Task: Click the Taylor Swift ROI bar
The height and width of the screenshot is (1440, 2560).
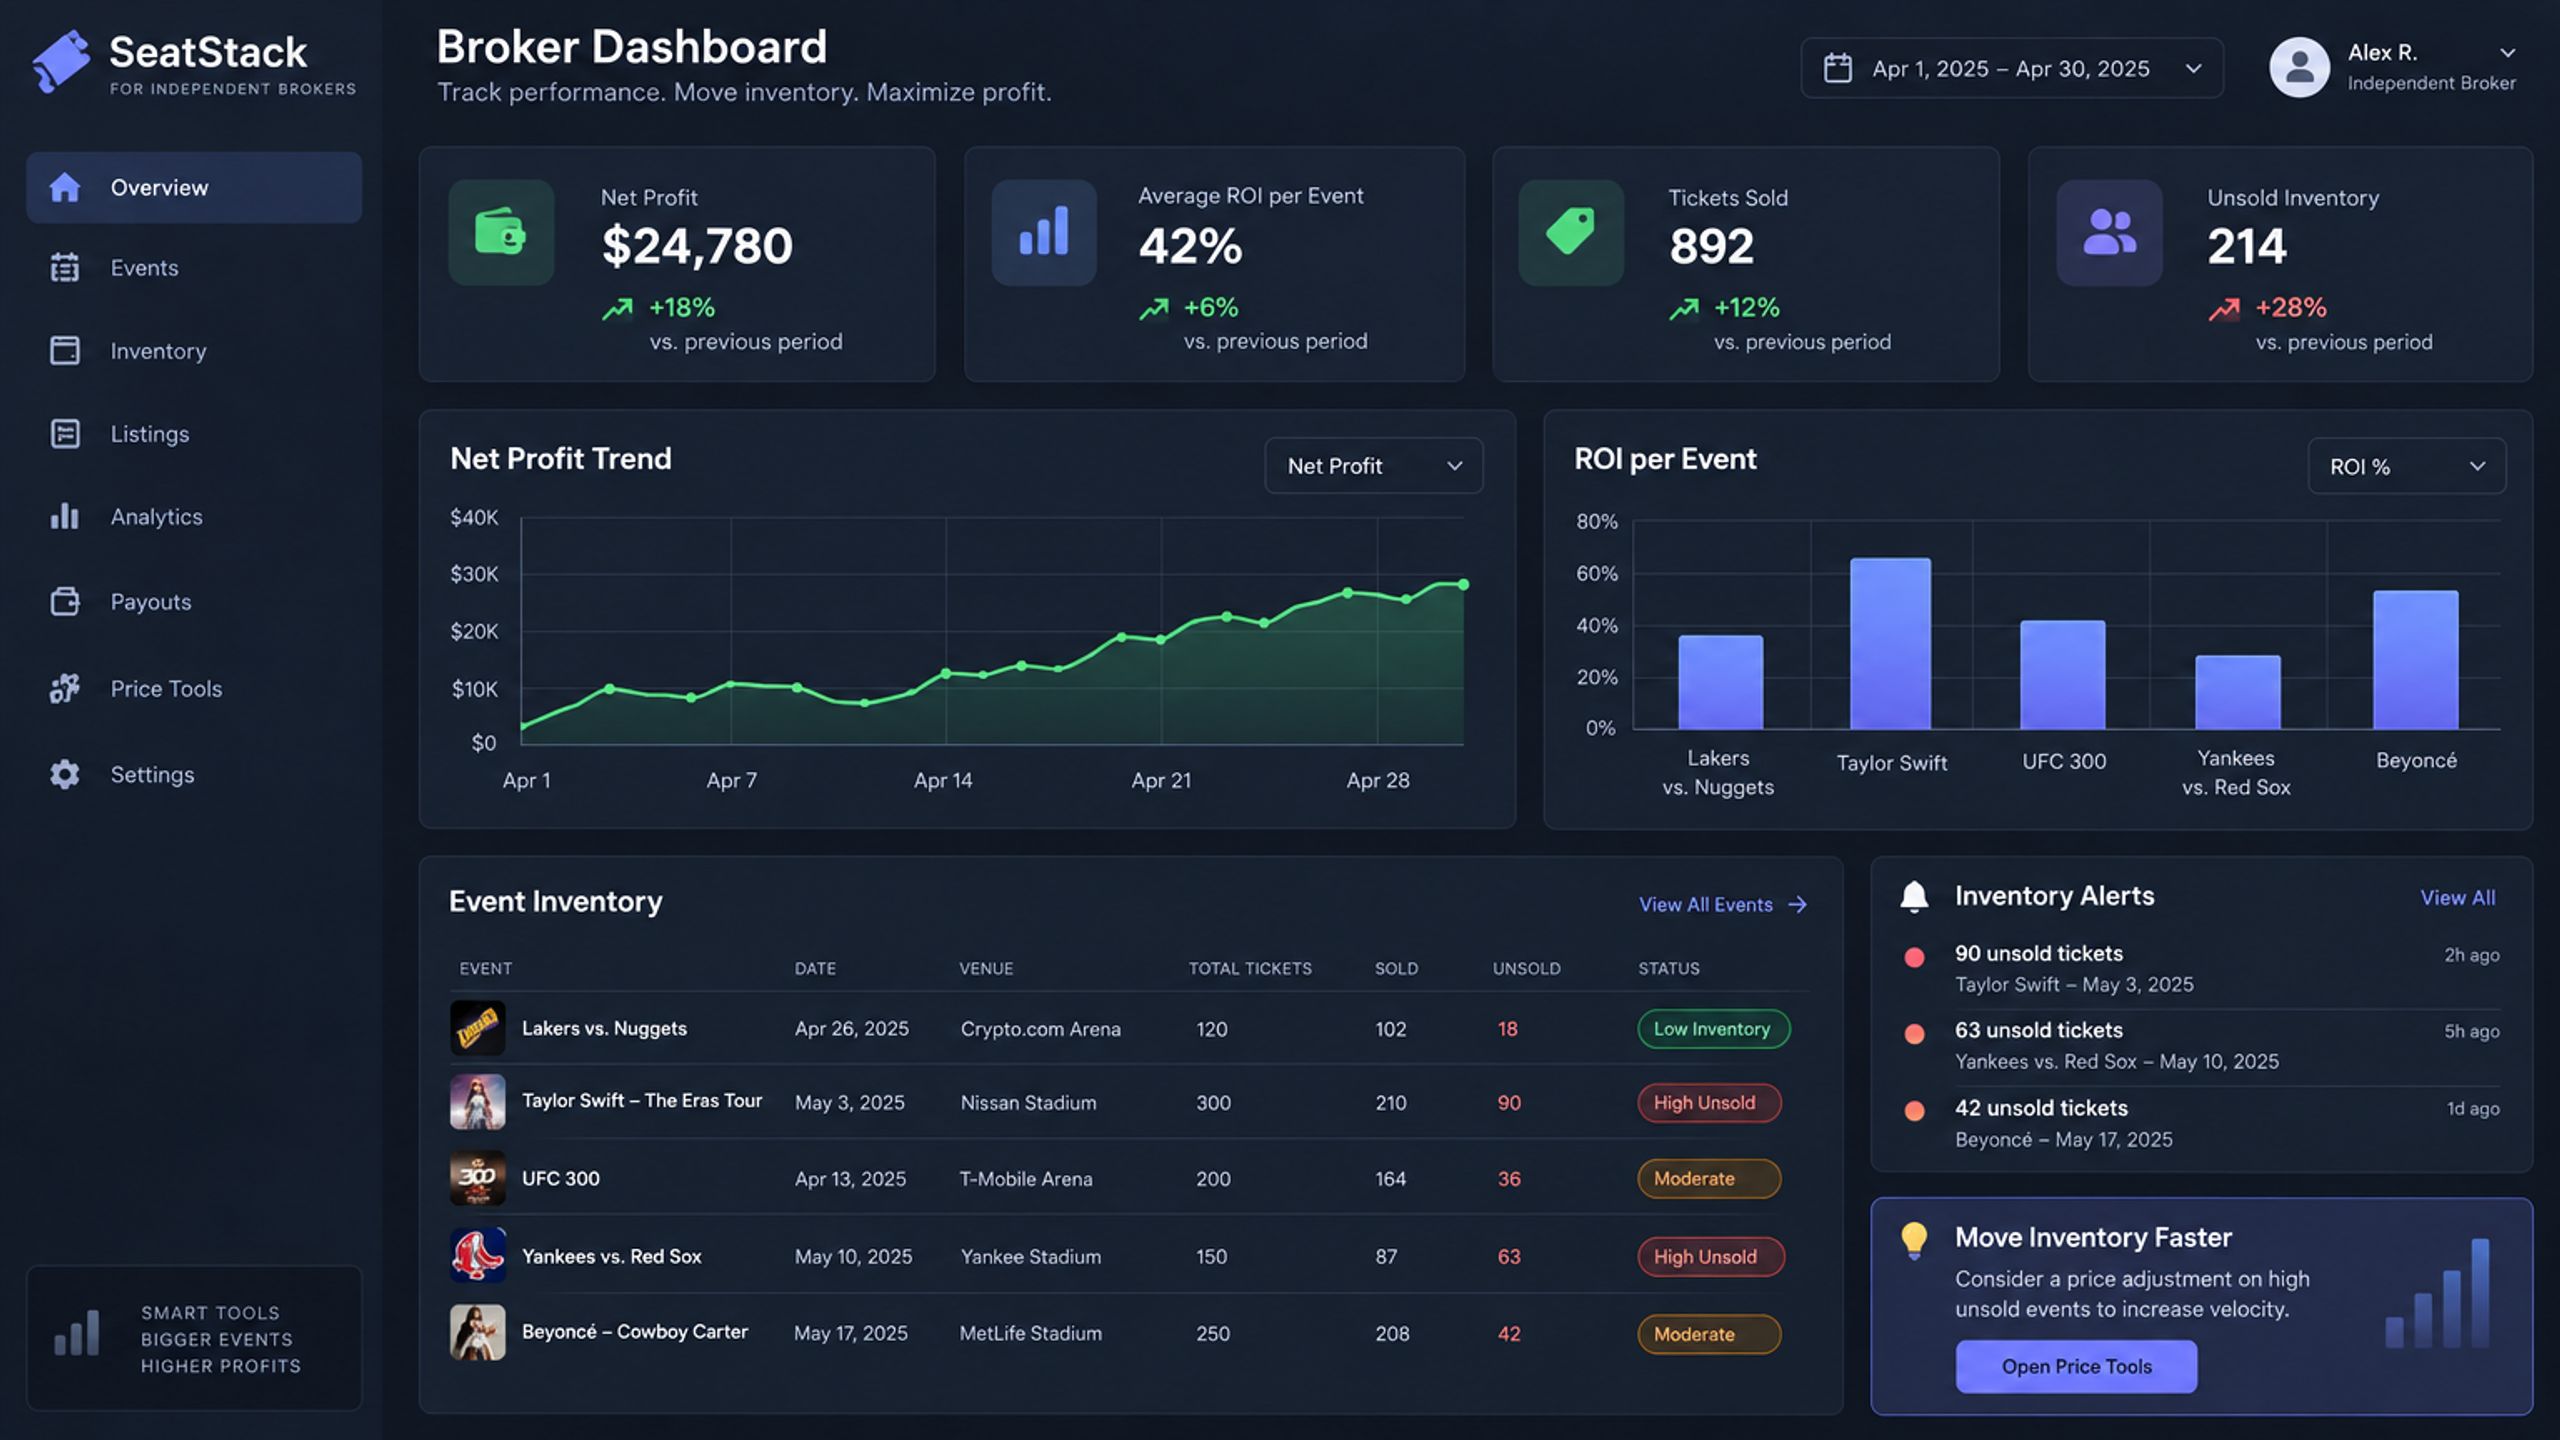Action: [1890, 643]
